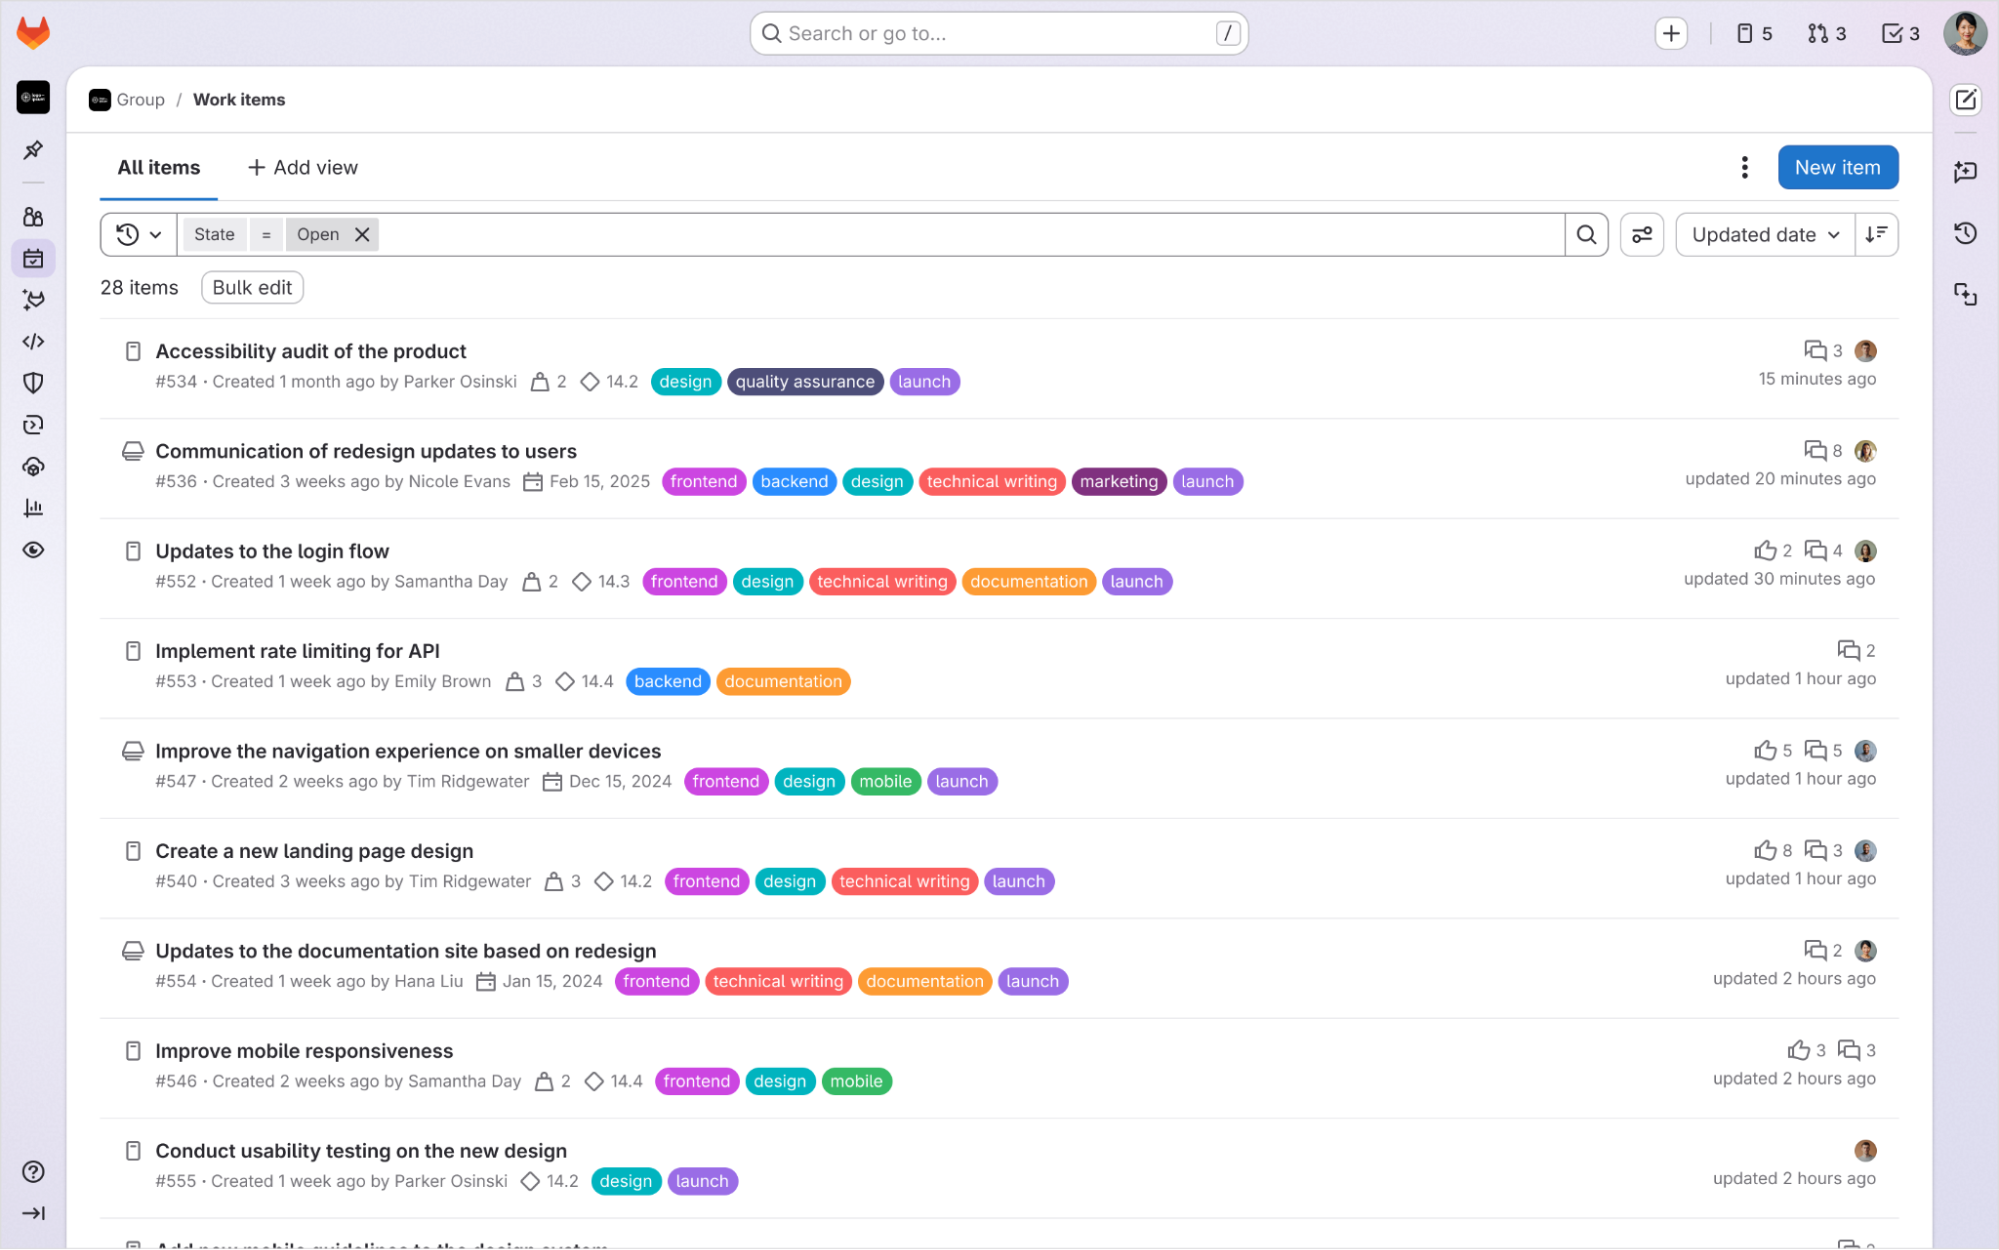Select the All items tab
1999x1250 pixels.
click(158, 168)
